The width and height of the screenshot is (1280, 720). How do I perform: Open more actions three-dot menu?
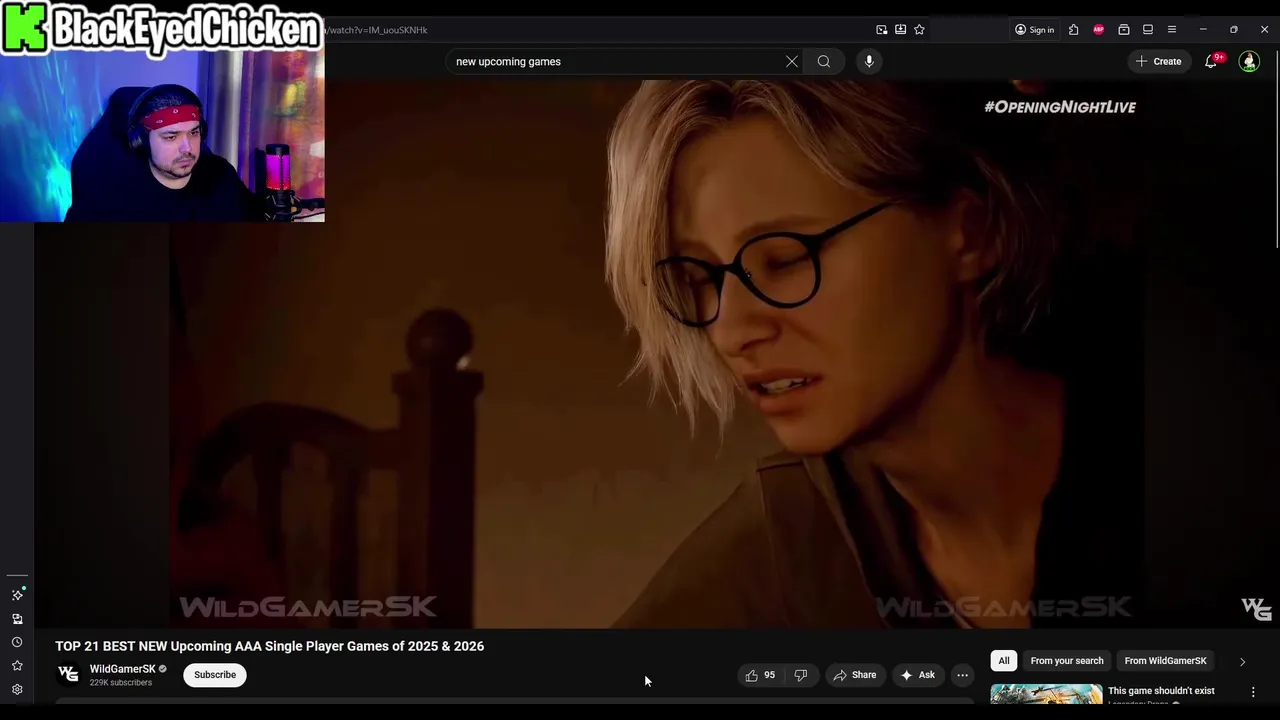tap(963, 675)
